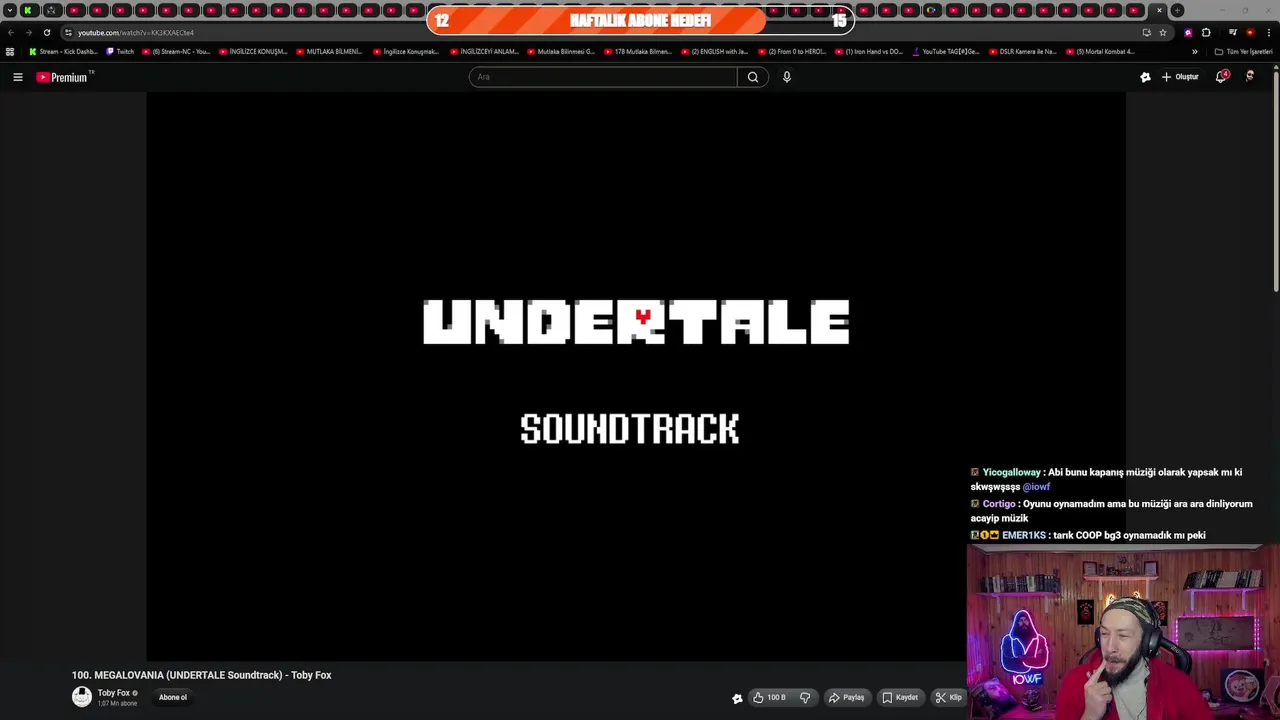
Task: Click the video title 'MEGALOVANIA (UNDERTALE Soundtrack)'
Action: point(188,675)
